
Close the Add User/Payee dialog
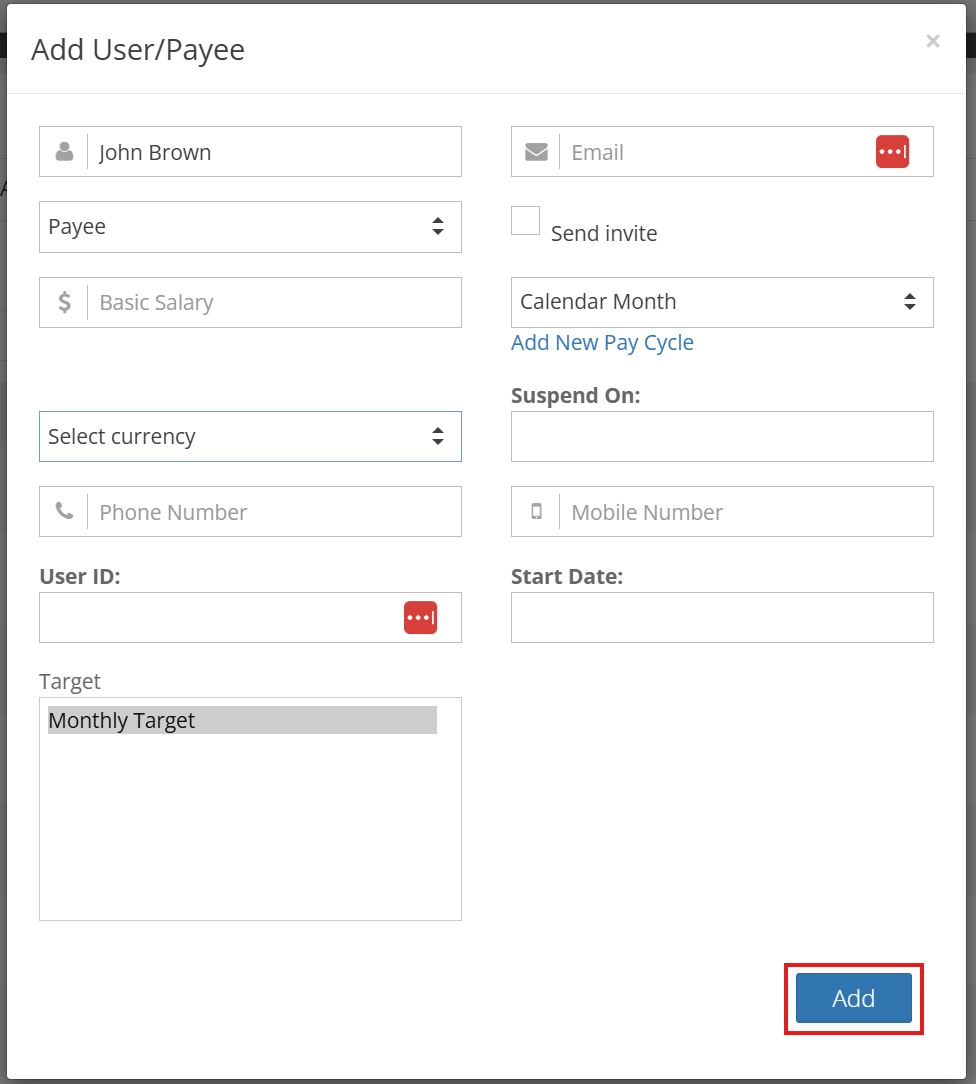click(x=933, y=41)
